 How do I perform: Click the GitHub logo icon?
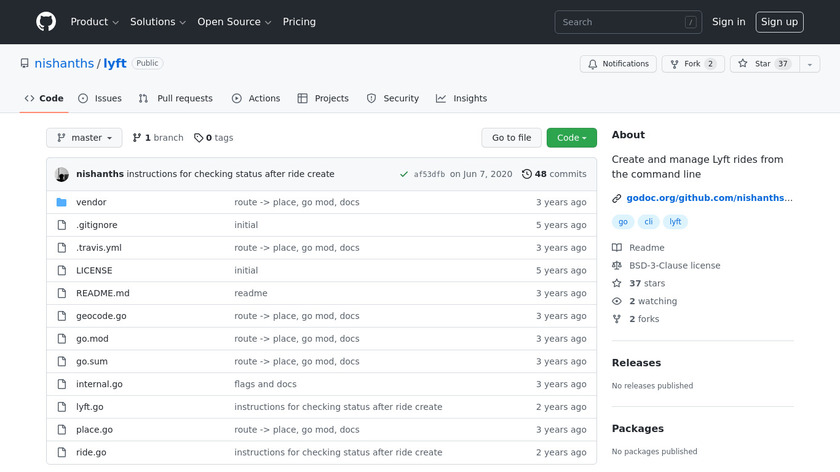tap(46, 22)
